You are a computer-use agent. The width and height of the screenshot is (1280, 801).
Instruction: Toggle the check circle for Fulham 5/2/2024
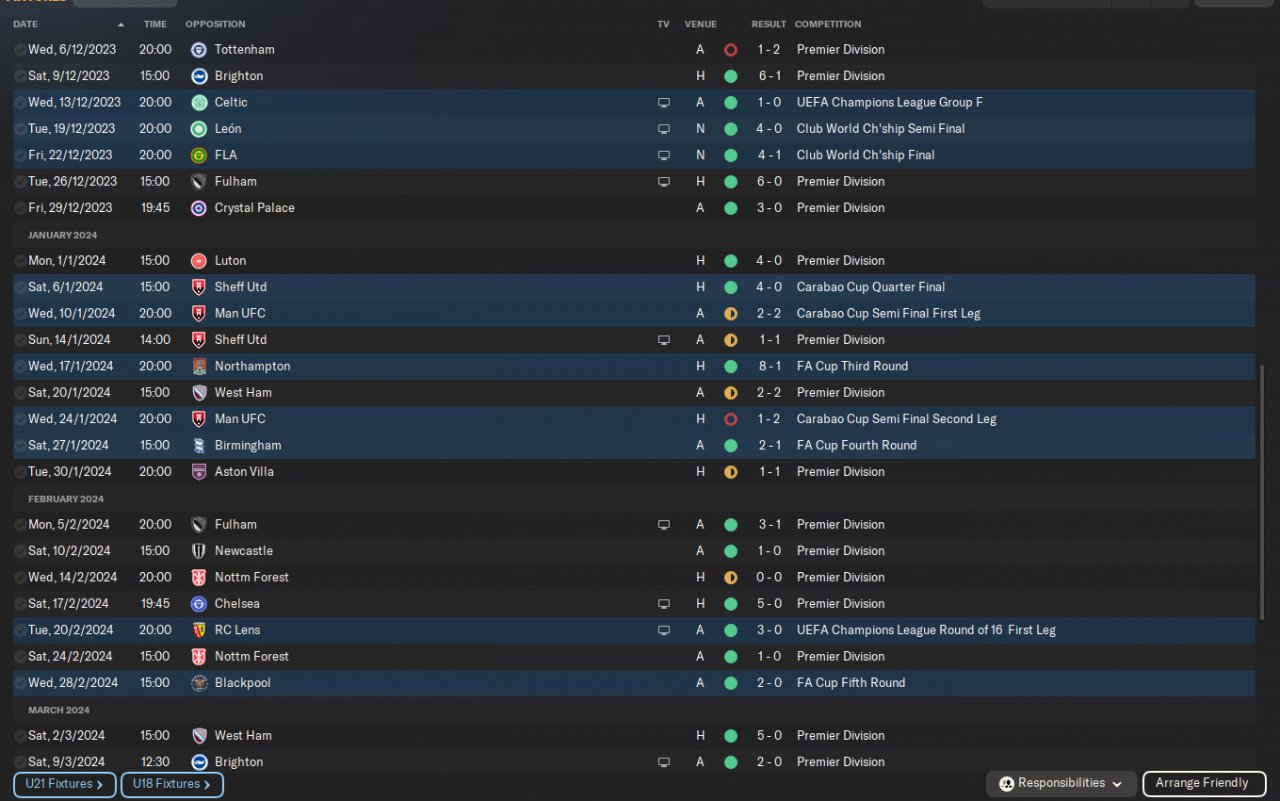coord(20,525)
